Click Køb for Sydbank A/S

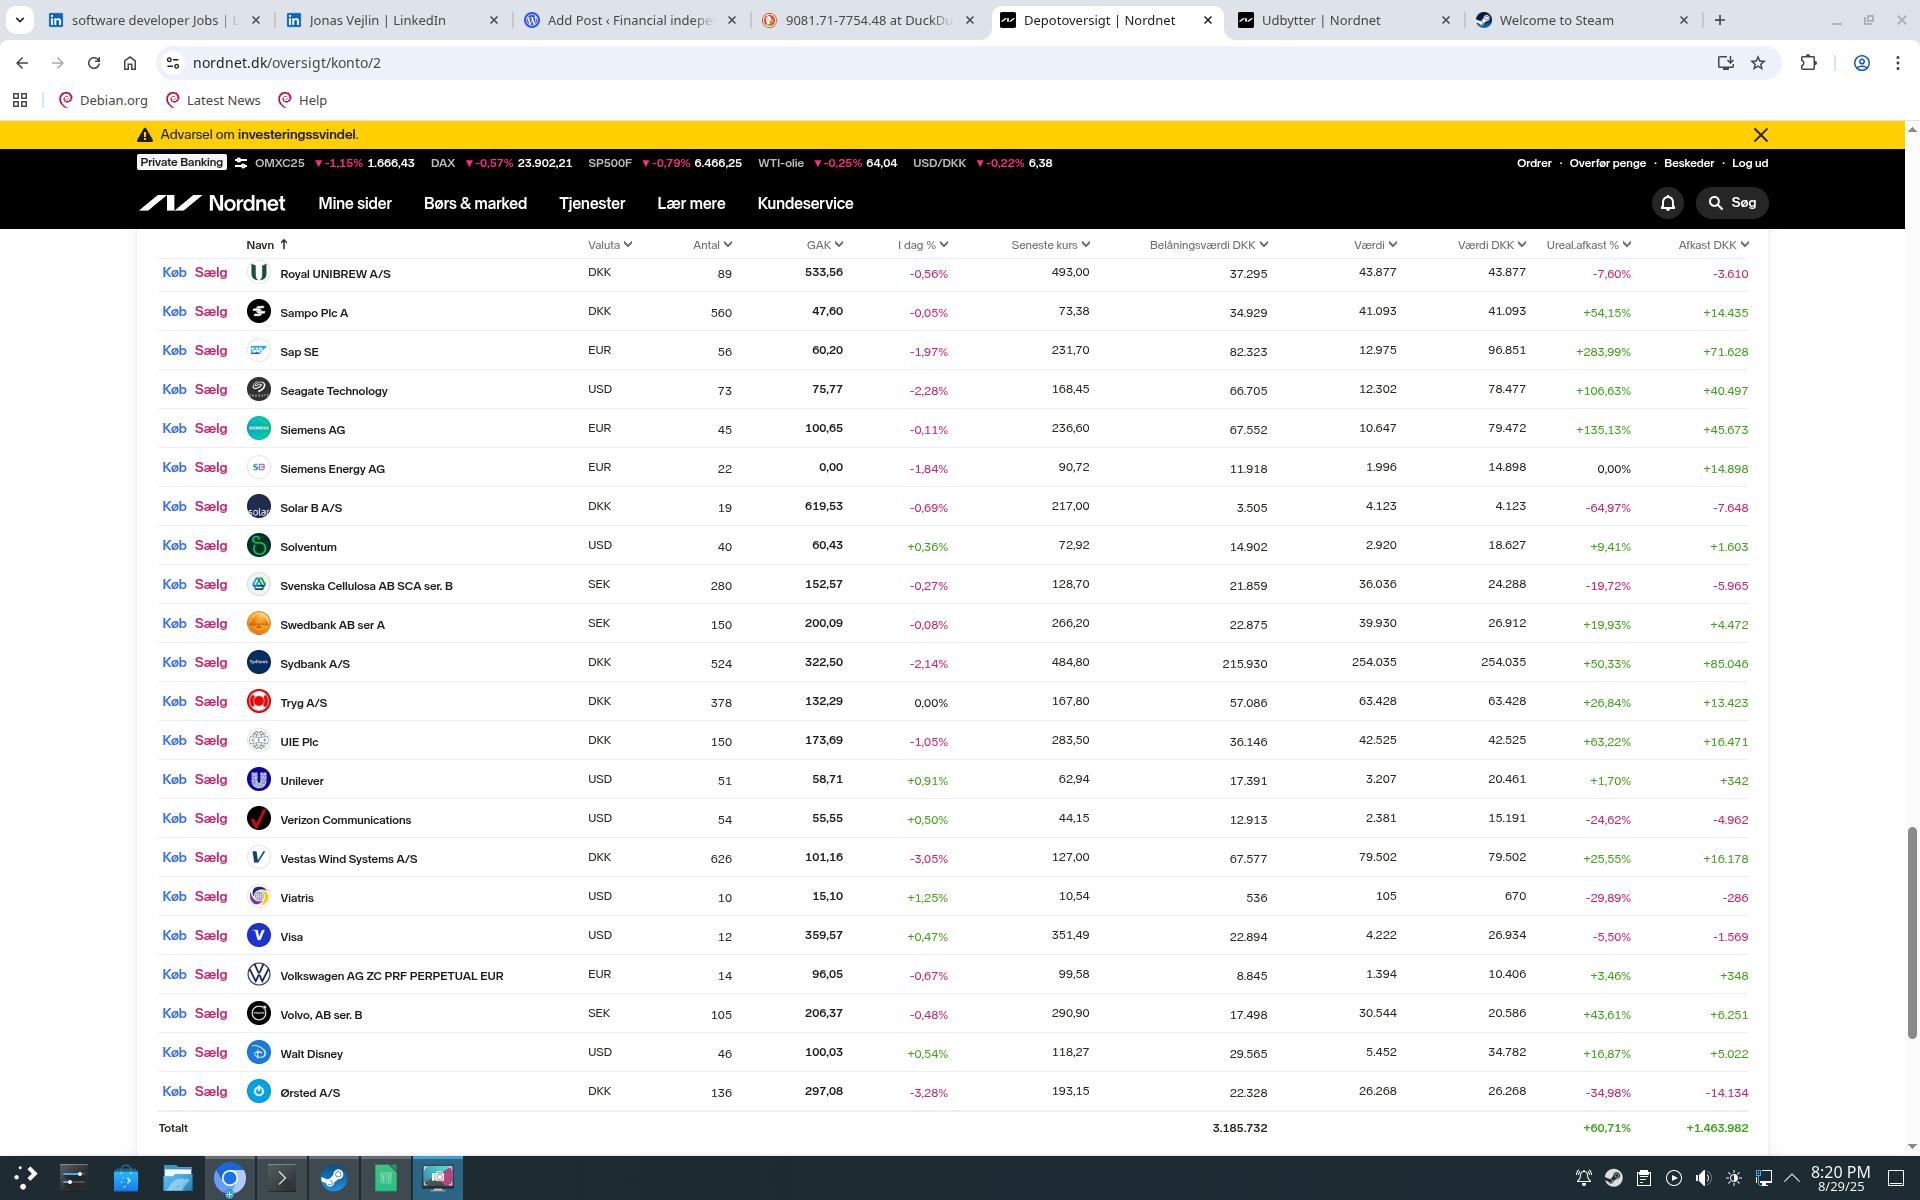click(174, 662)
